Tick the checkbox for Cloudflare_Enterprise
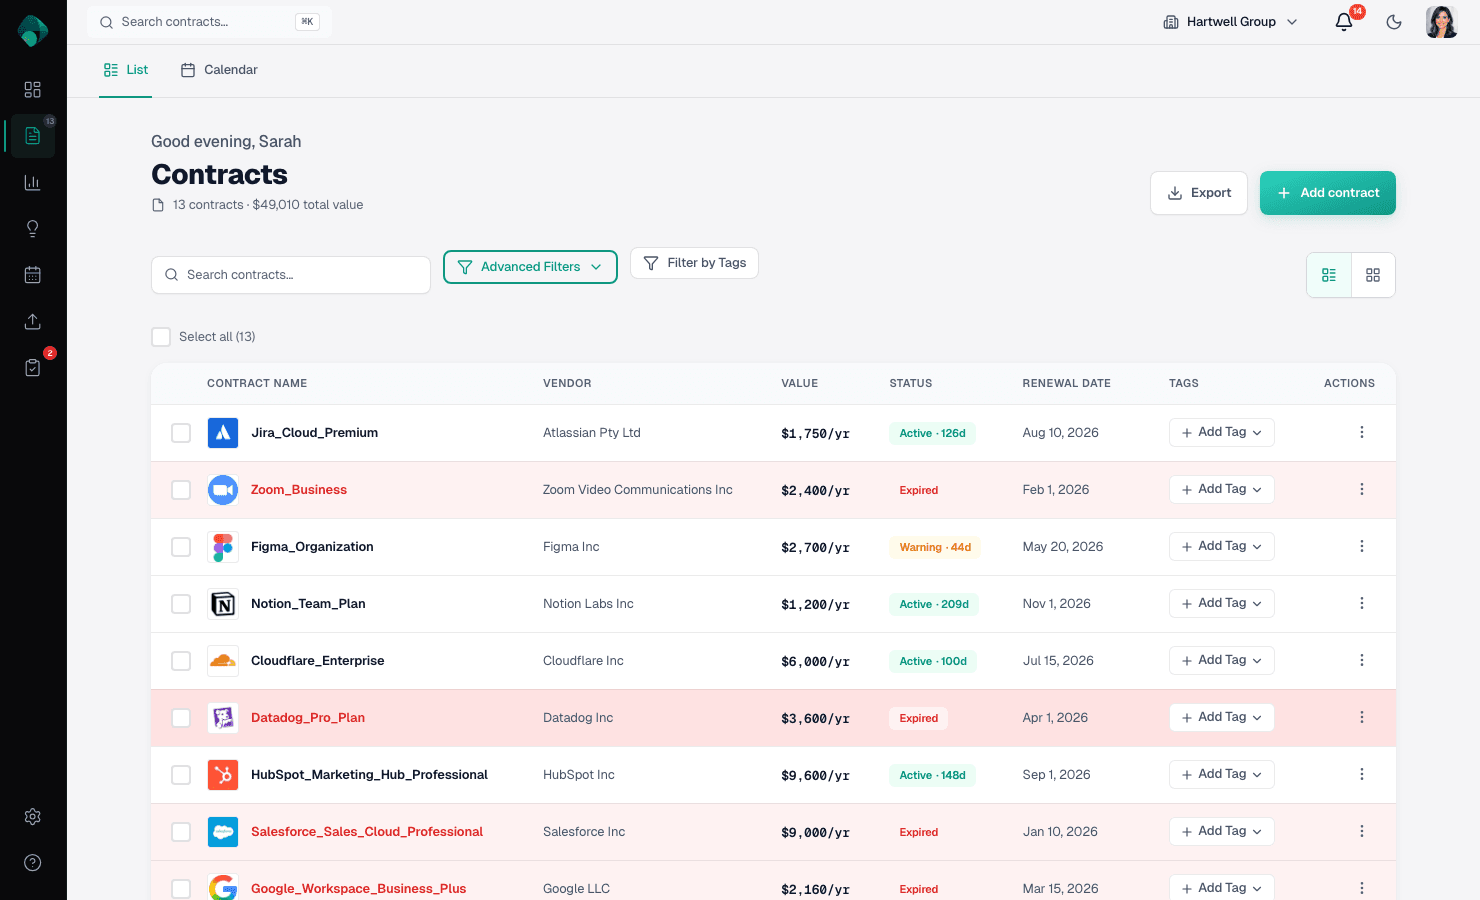 coord(181,660)
